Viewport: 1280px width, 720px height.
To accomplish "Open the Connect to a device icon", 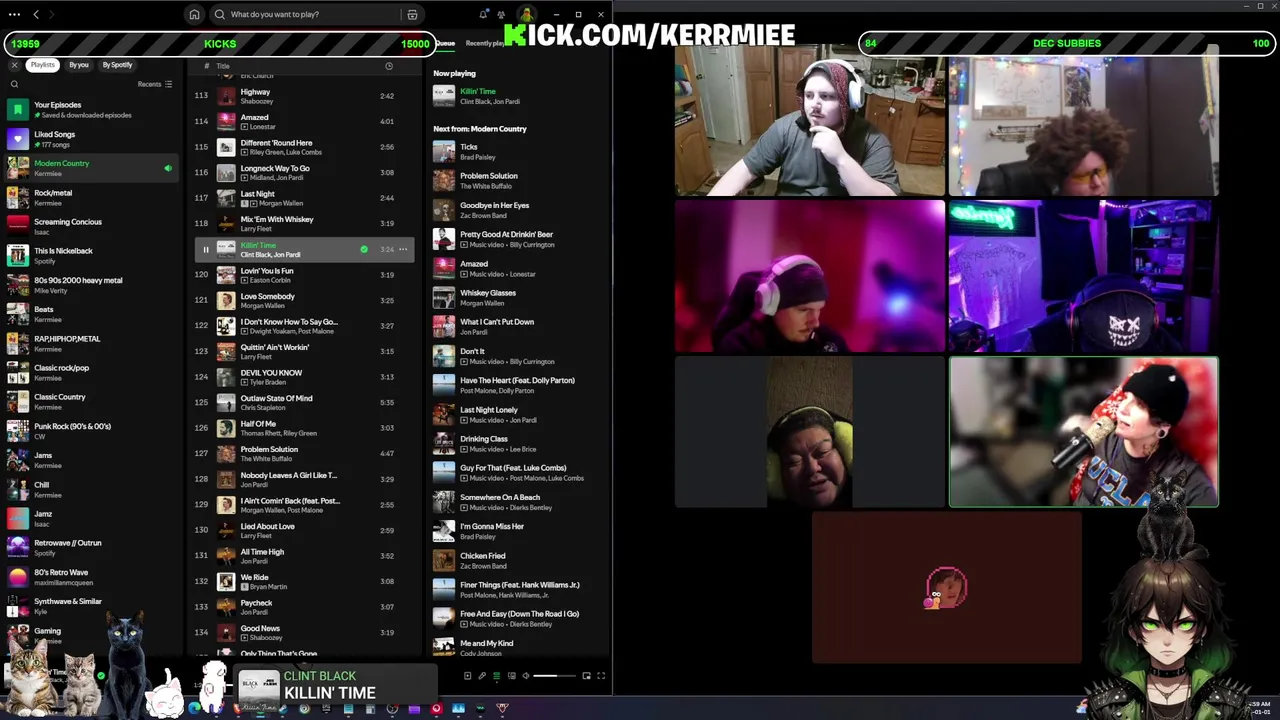I will [511, 676].
